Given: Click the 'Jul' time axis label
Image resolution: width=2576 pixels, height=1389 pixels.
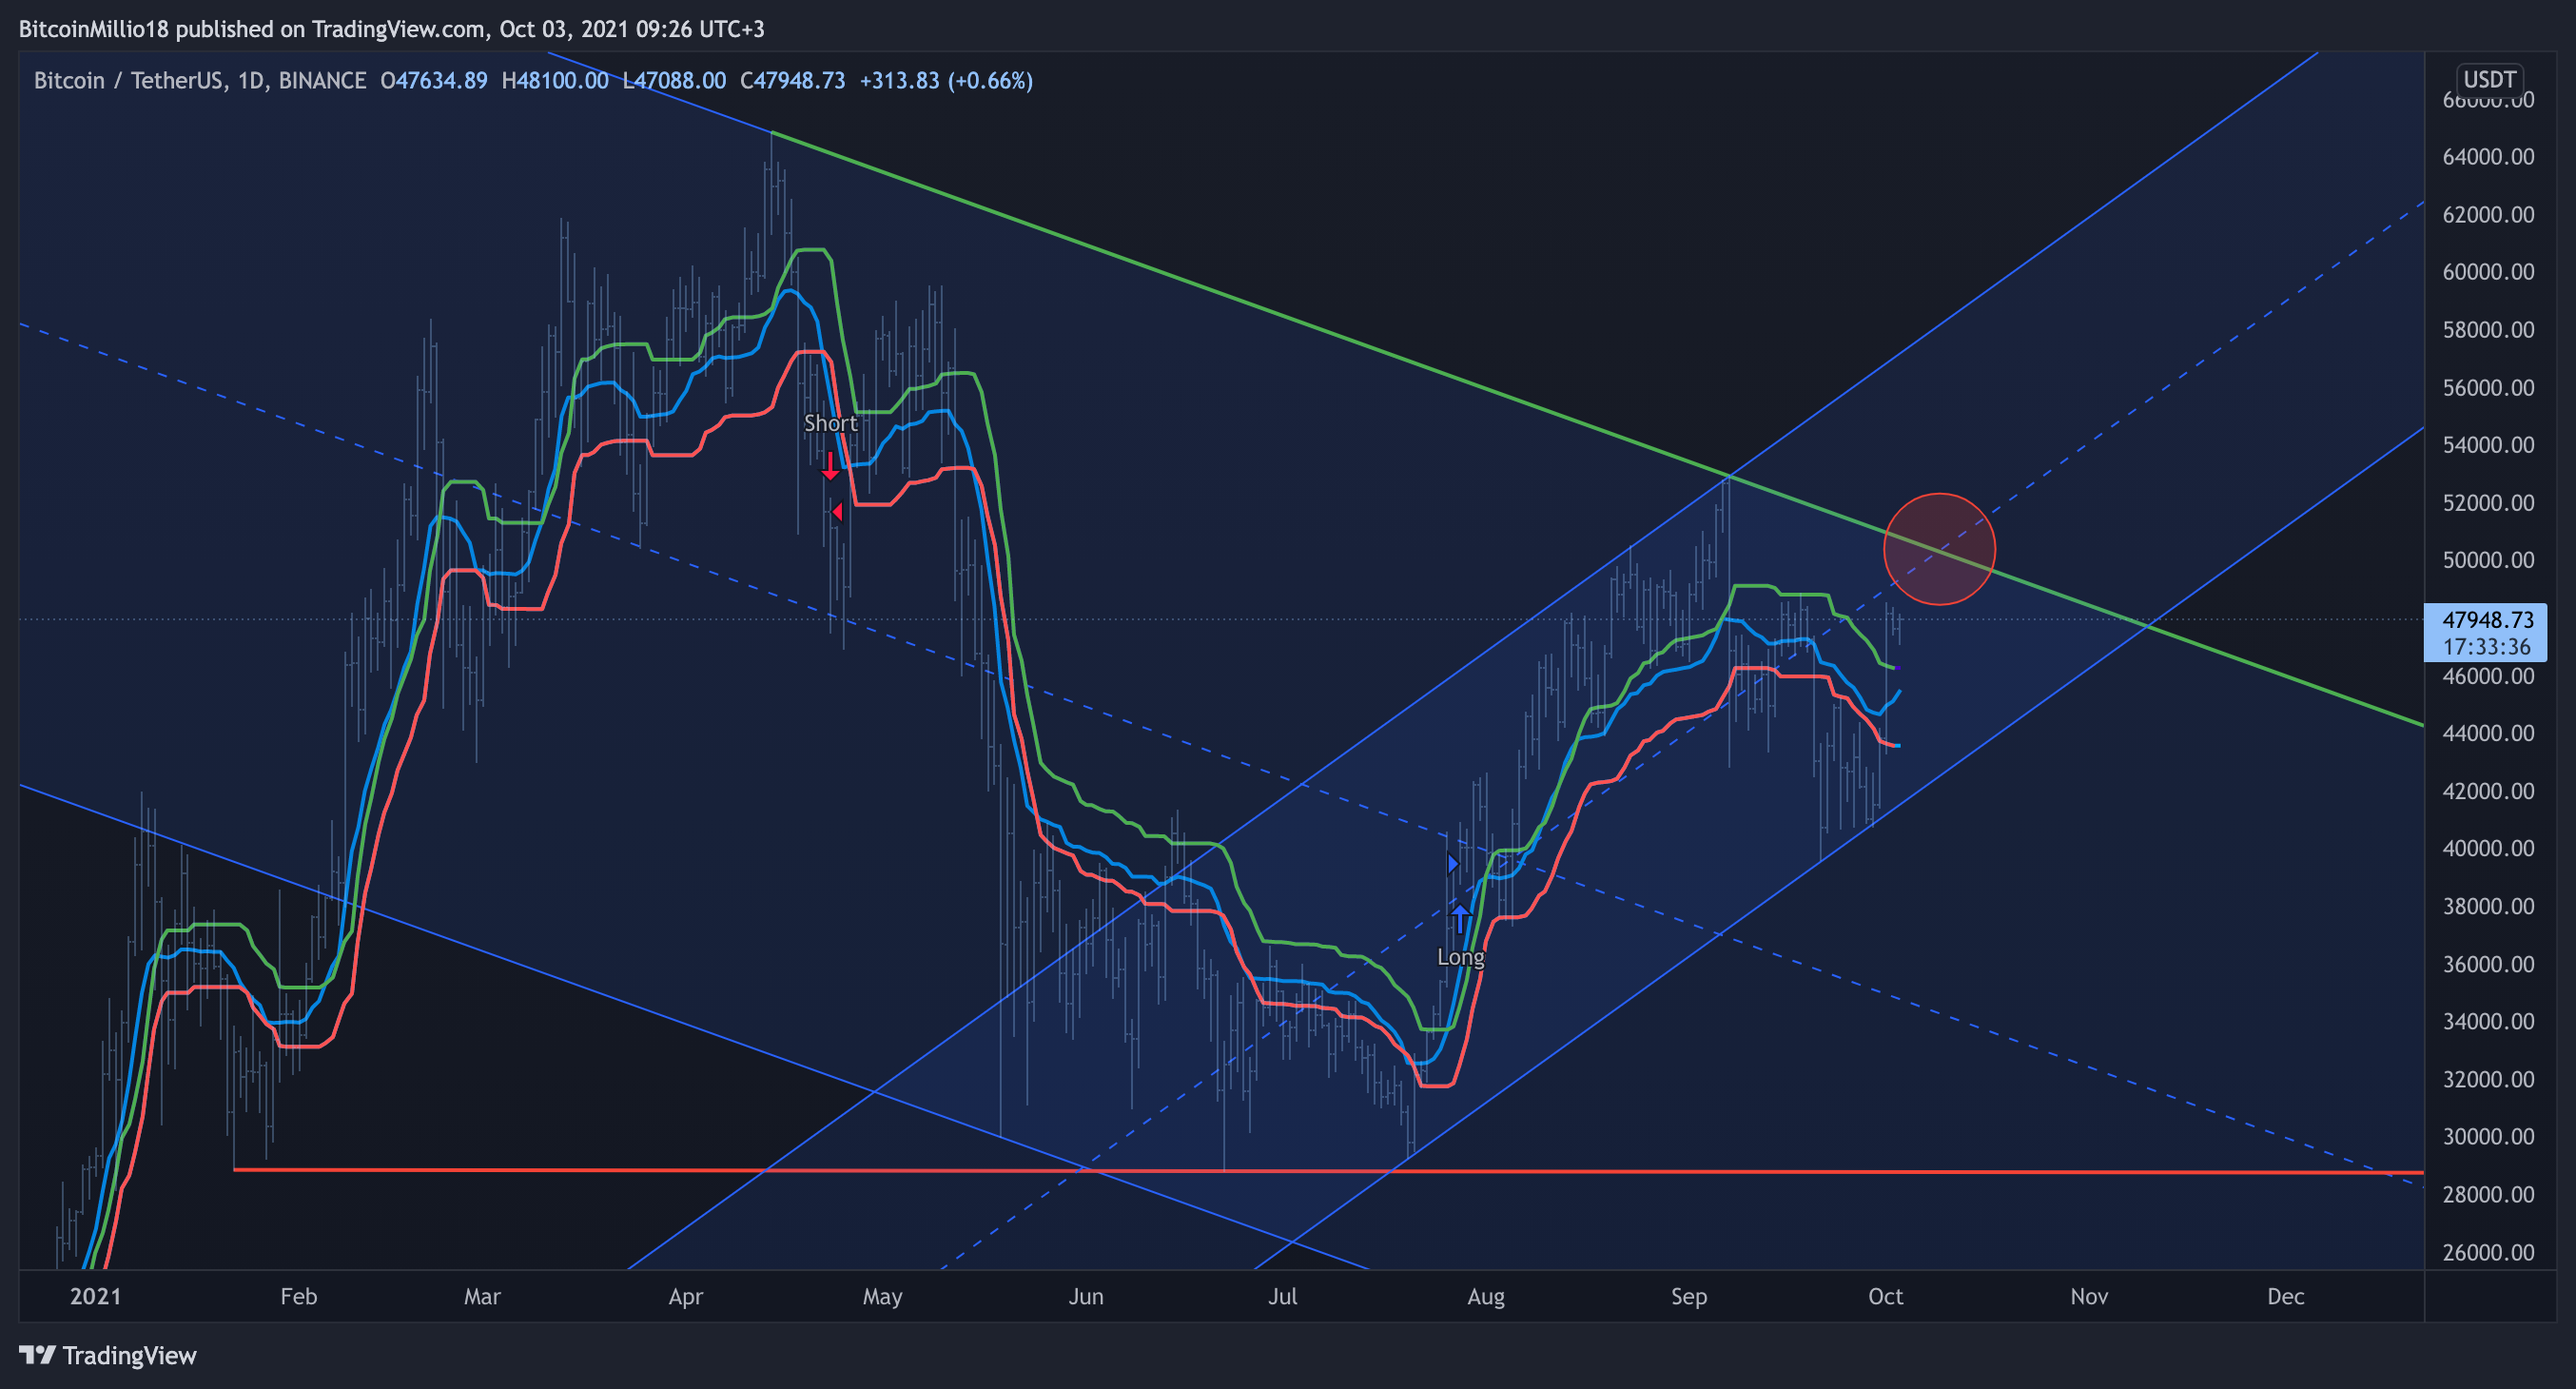Looking at the screenshot, I should click(1282, 1297).
